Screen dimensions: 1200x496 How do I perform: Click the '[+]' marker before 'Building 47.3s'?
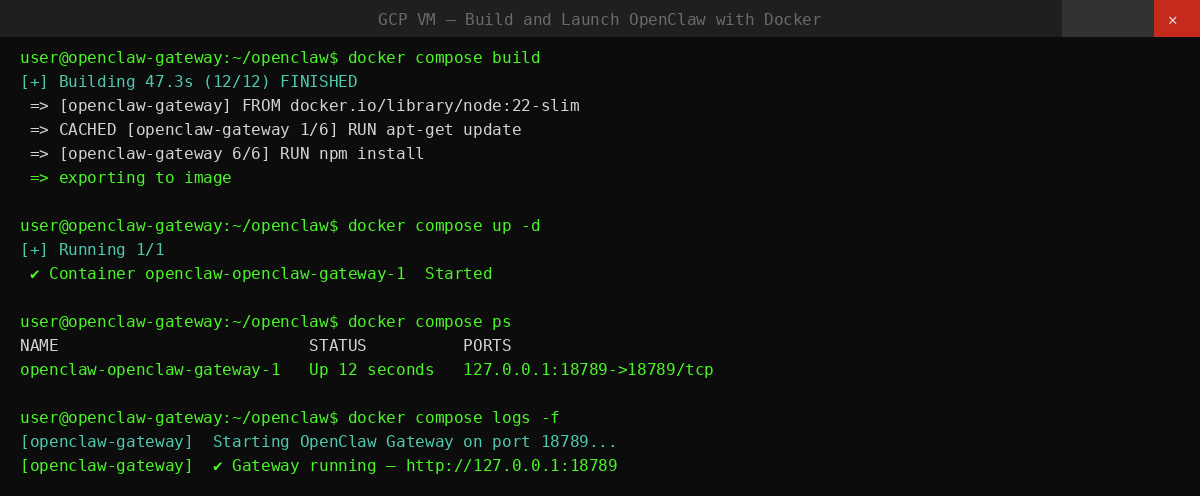[34, 82]
